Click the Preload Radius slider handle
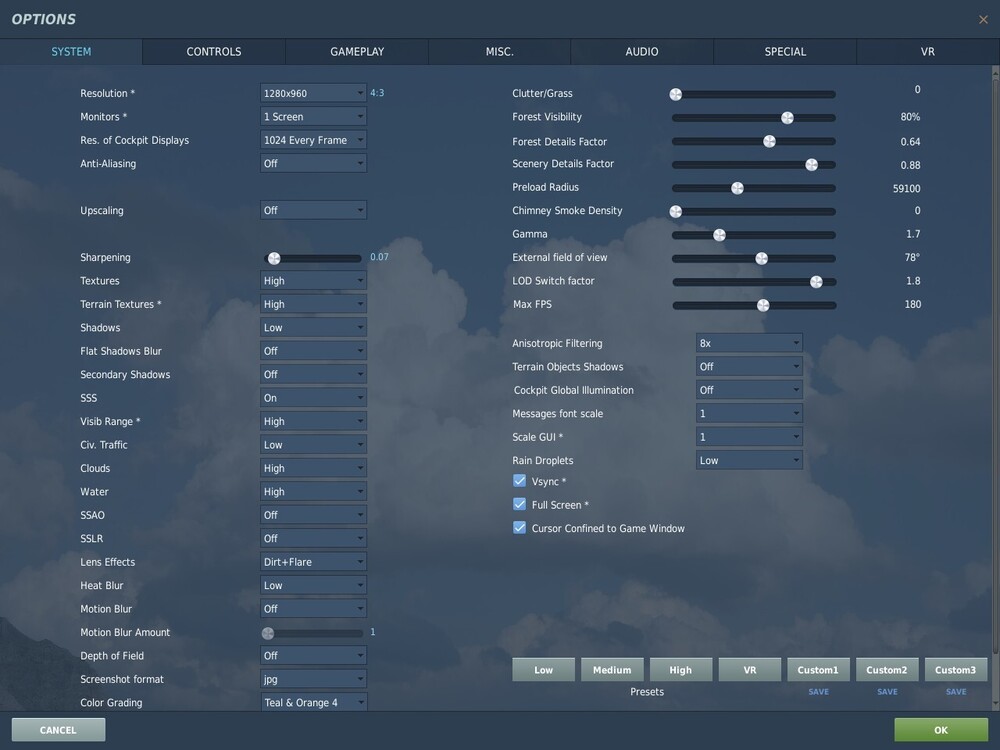 coord(737,188)
